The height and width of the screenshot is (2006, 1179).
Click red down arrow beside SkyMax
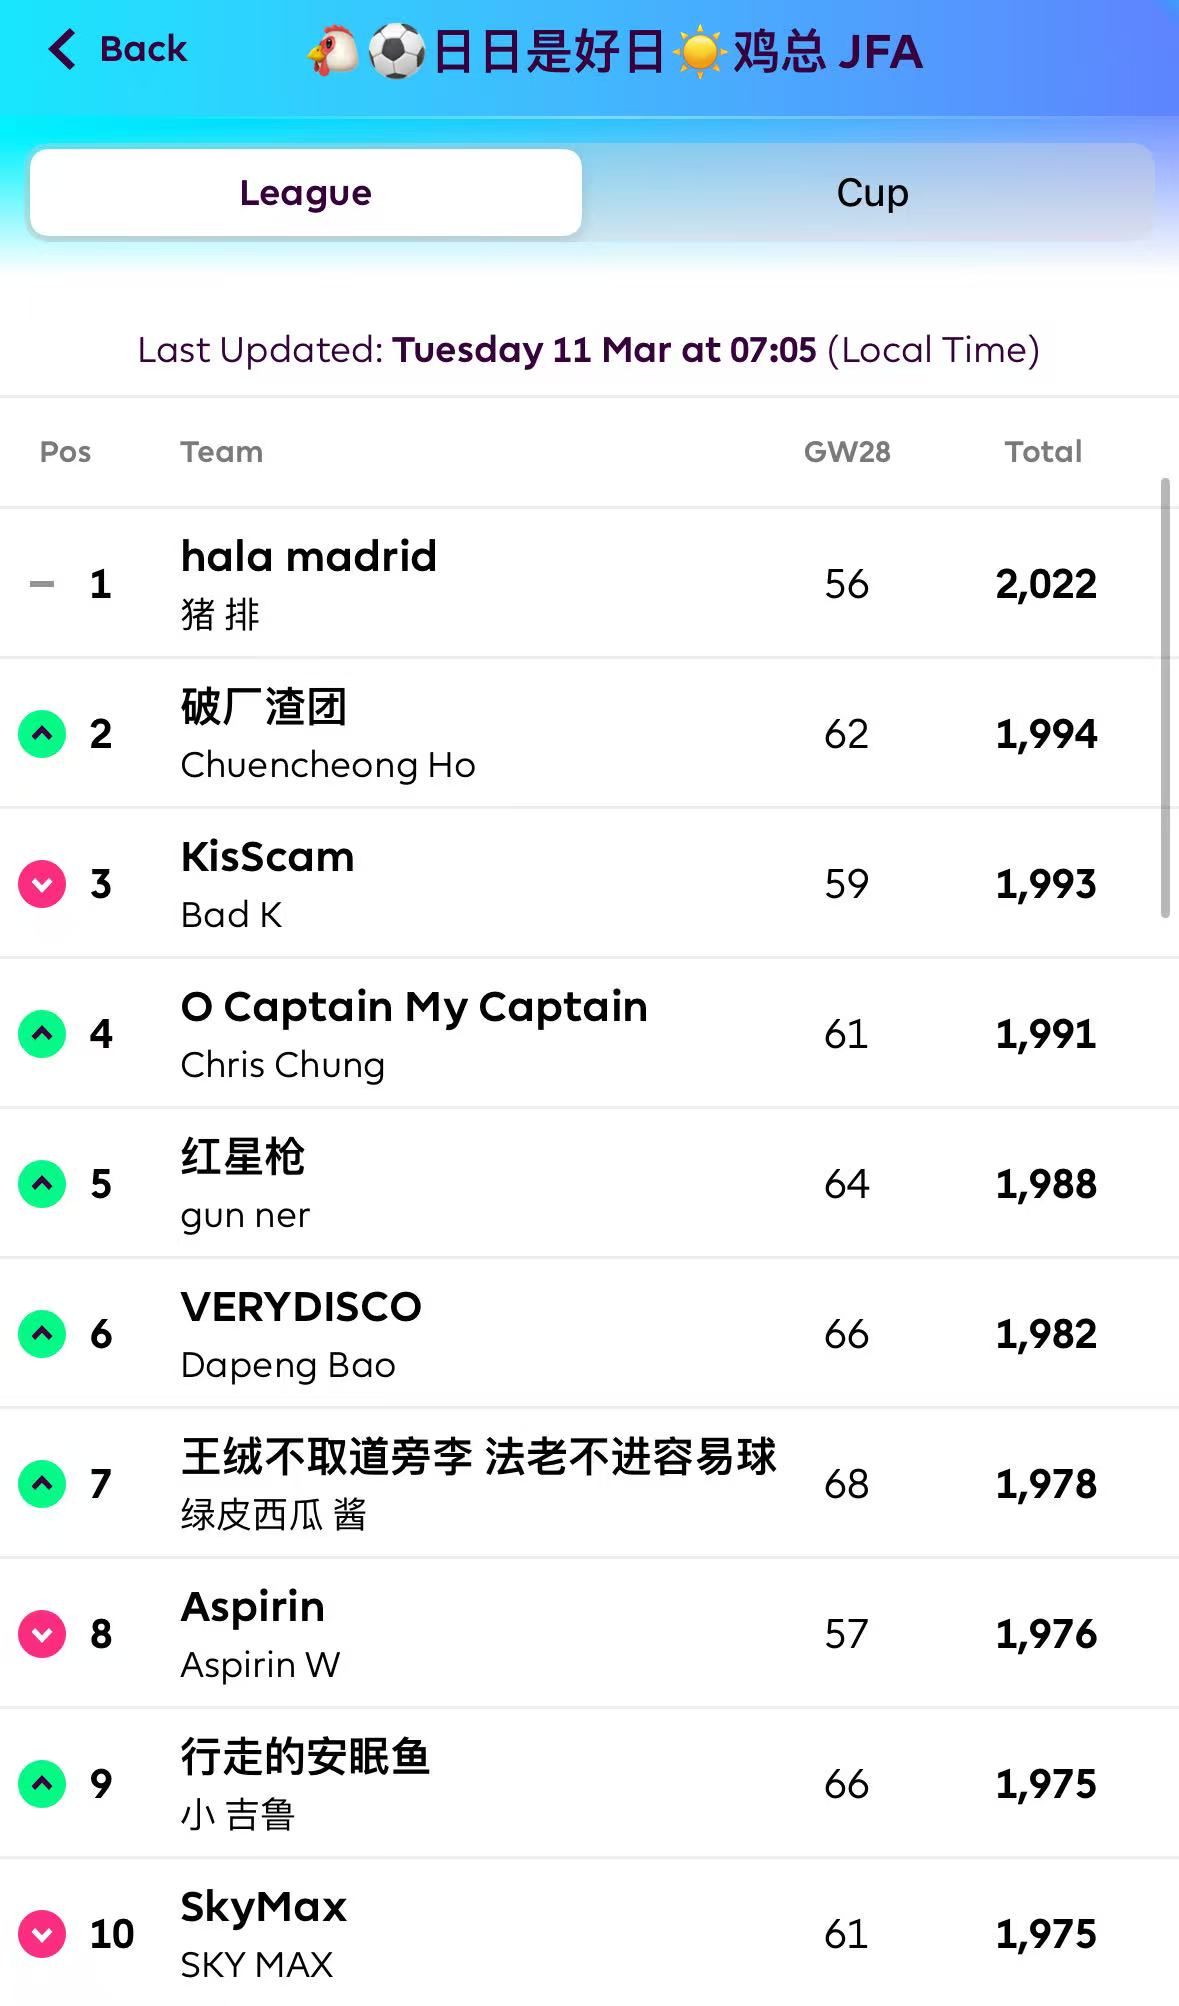coord(42,1934)
